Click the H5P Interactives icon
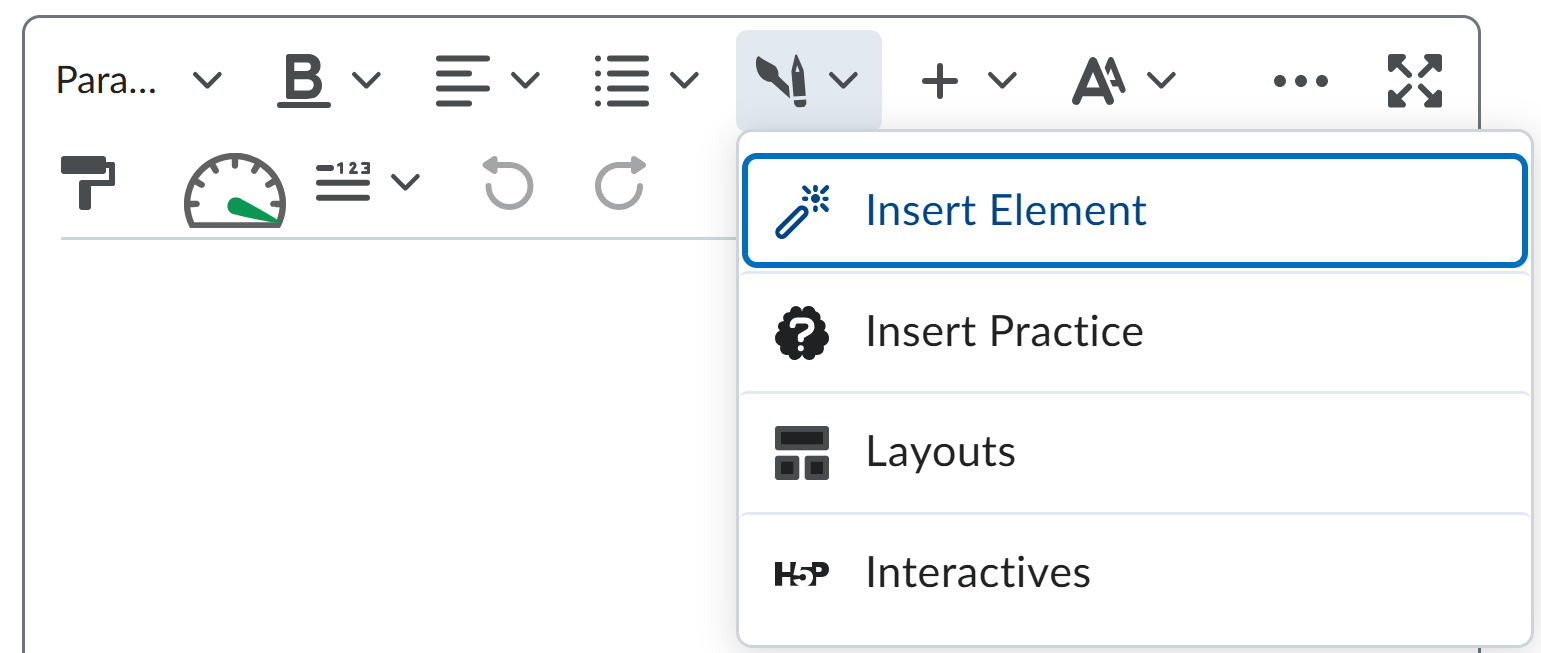Viewport: 1541px width, 653px height. tap(802, 574)
